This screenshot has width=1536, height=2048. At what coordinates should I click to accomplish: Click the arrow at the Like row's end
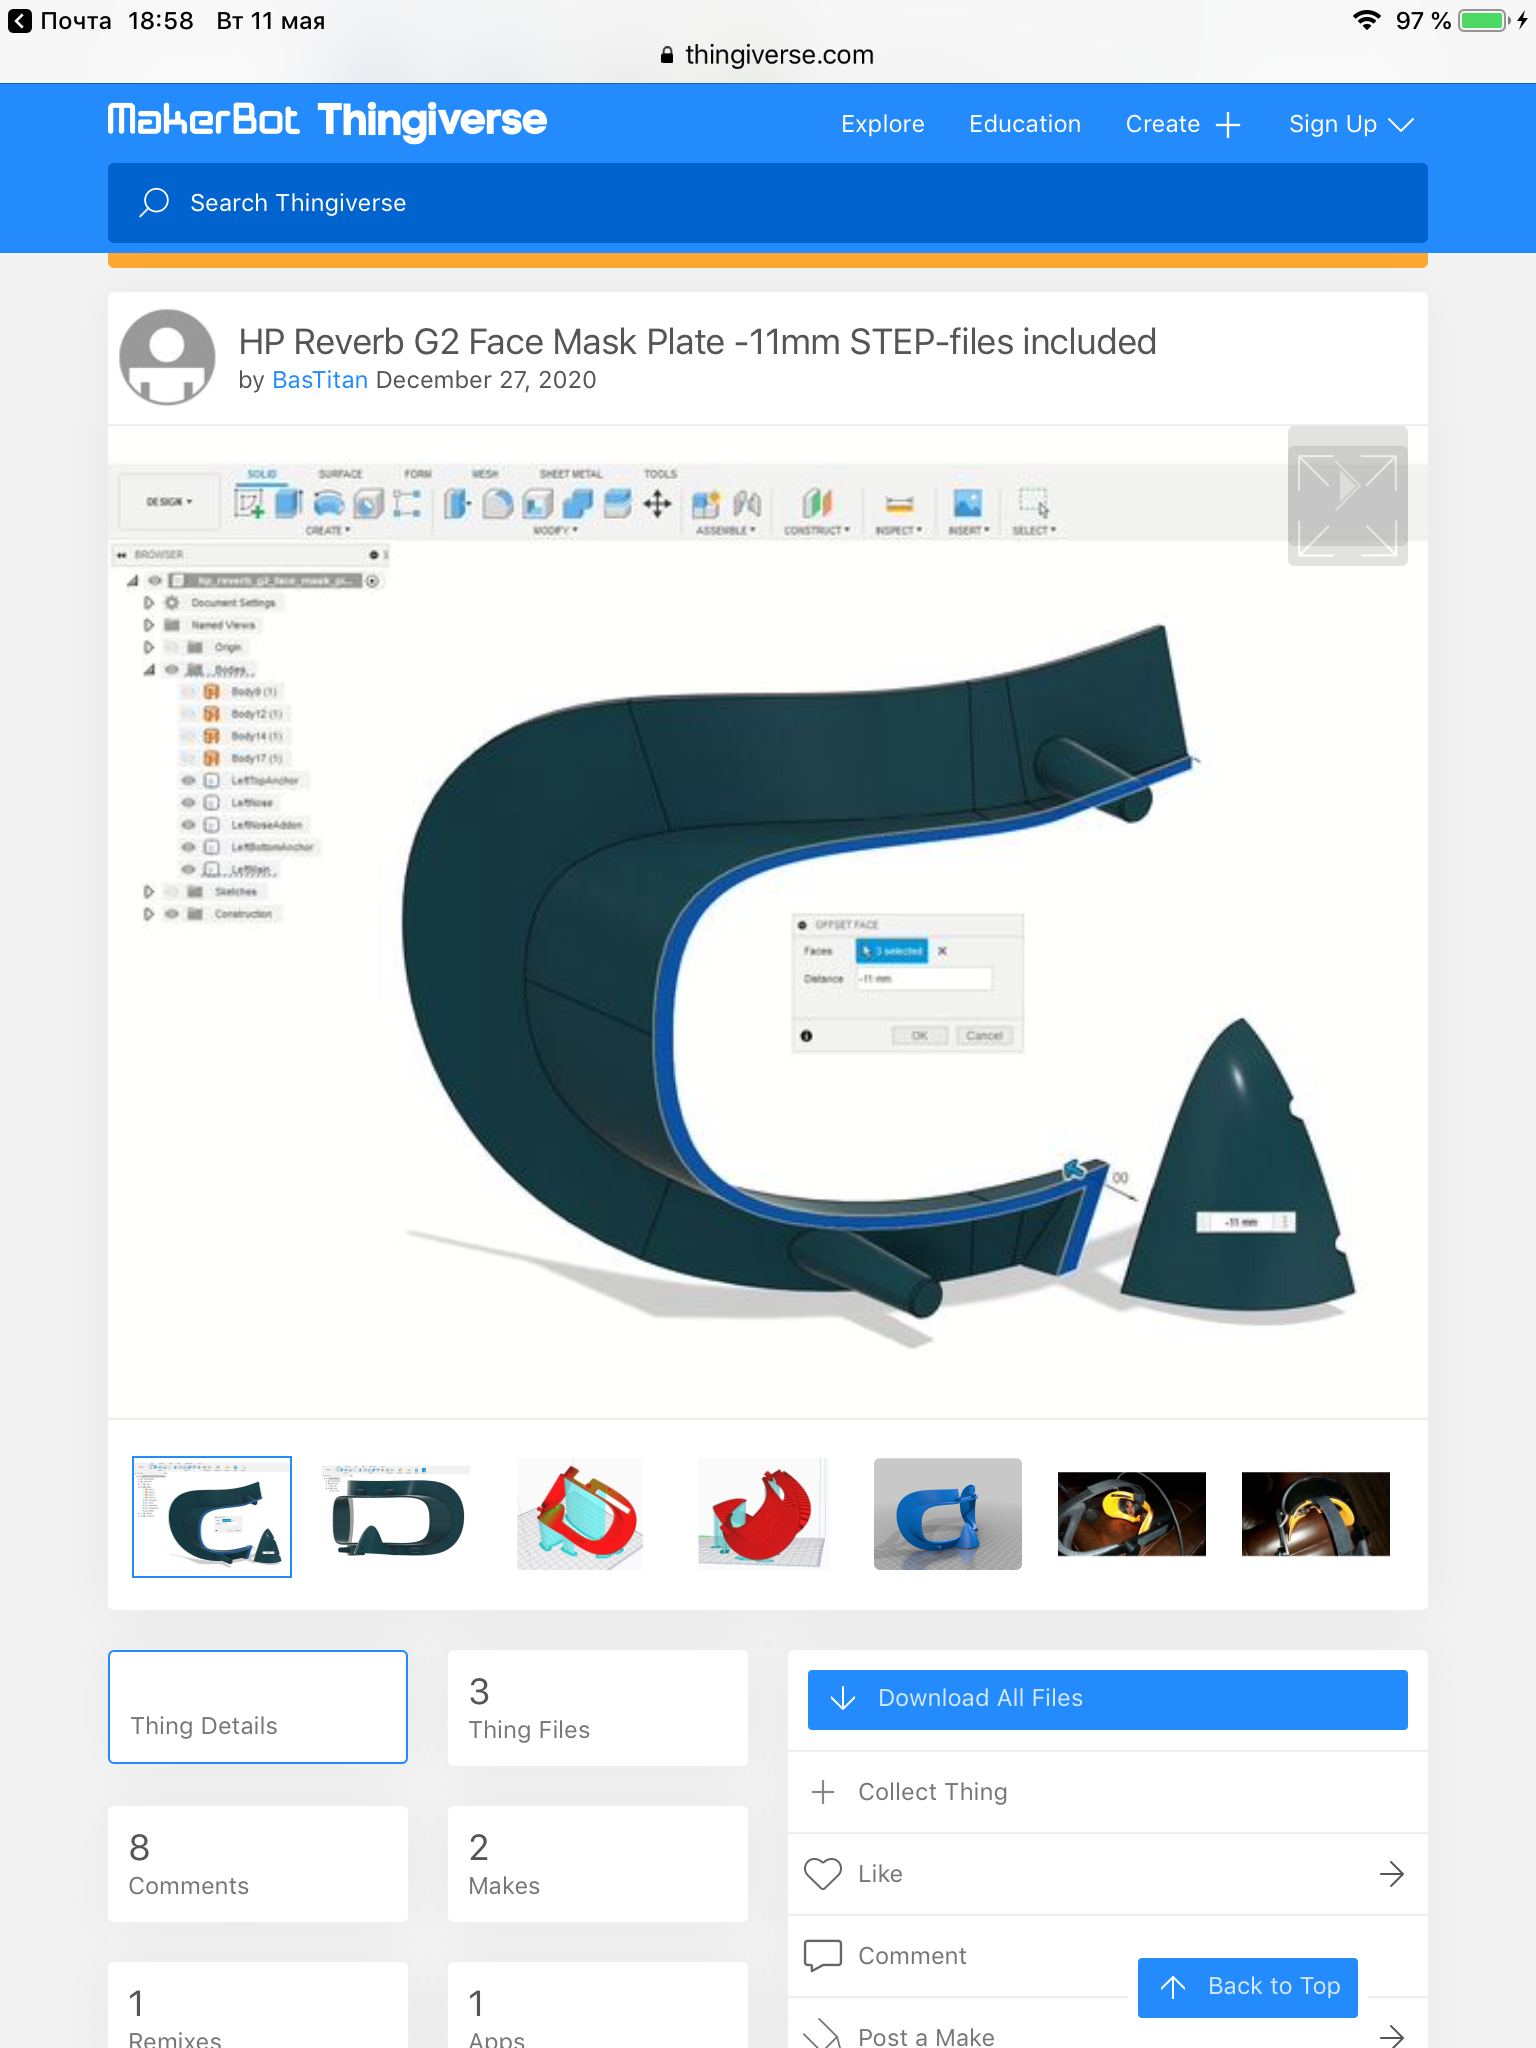[x=1392, y=1874]
